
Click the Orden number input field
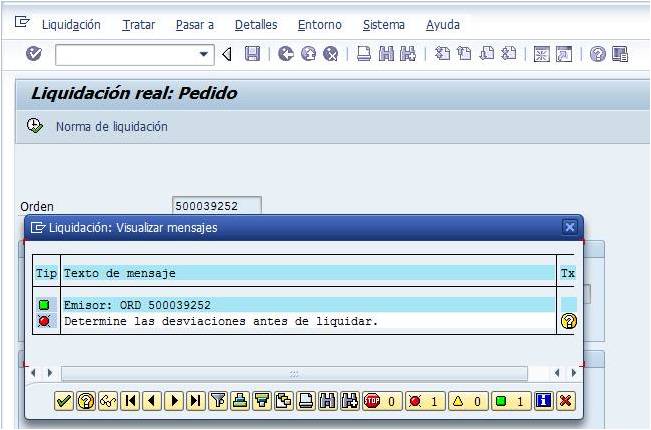tap(216, 206)
